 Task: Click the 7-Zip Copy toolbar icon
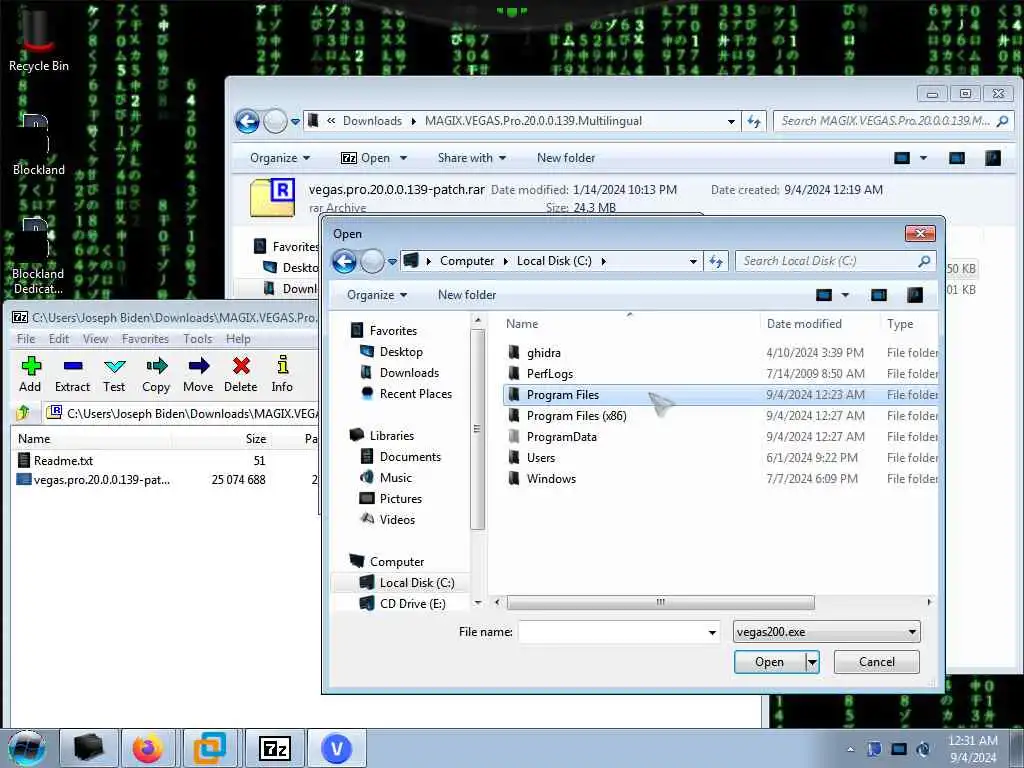click(x=156, y=374)
